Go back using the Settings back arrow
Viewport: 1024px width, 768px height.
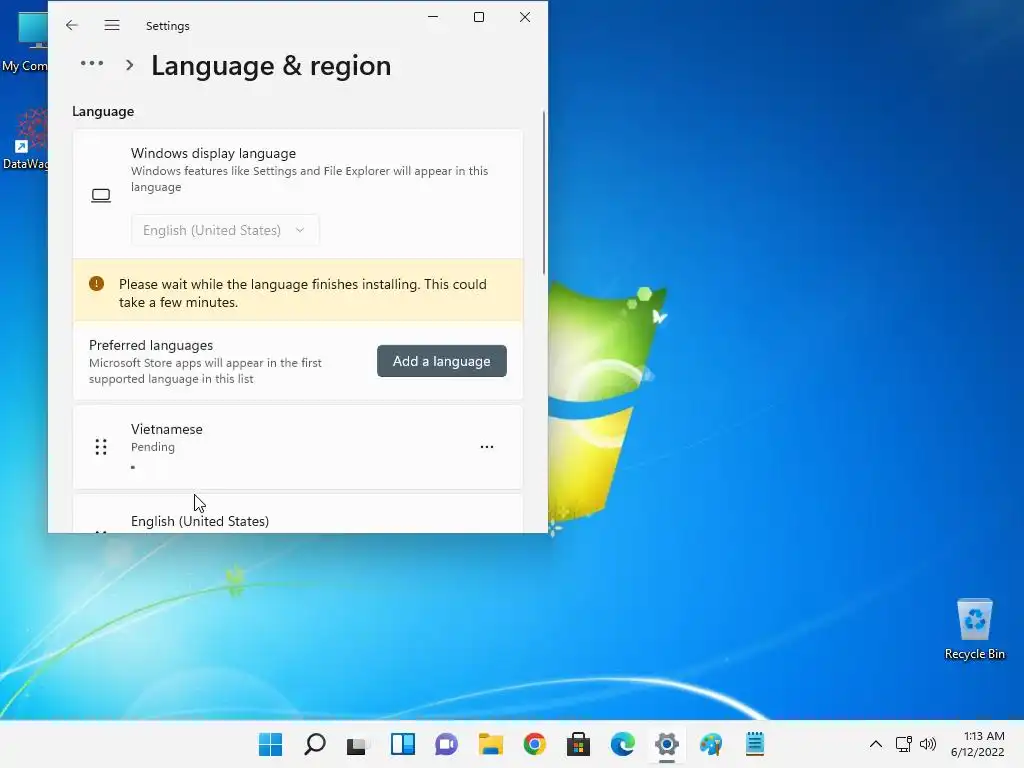point(72,25)
